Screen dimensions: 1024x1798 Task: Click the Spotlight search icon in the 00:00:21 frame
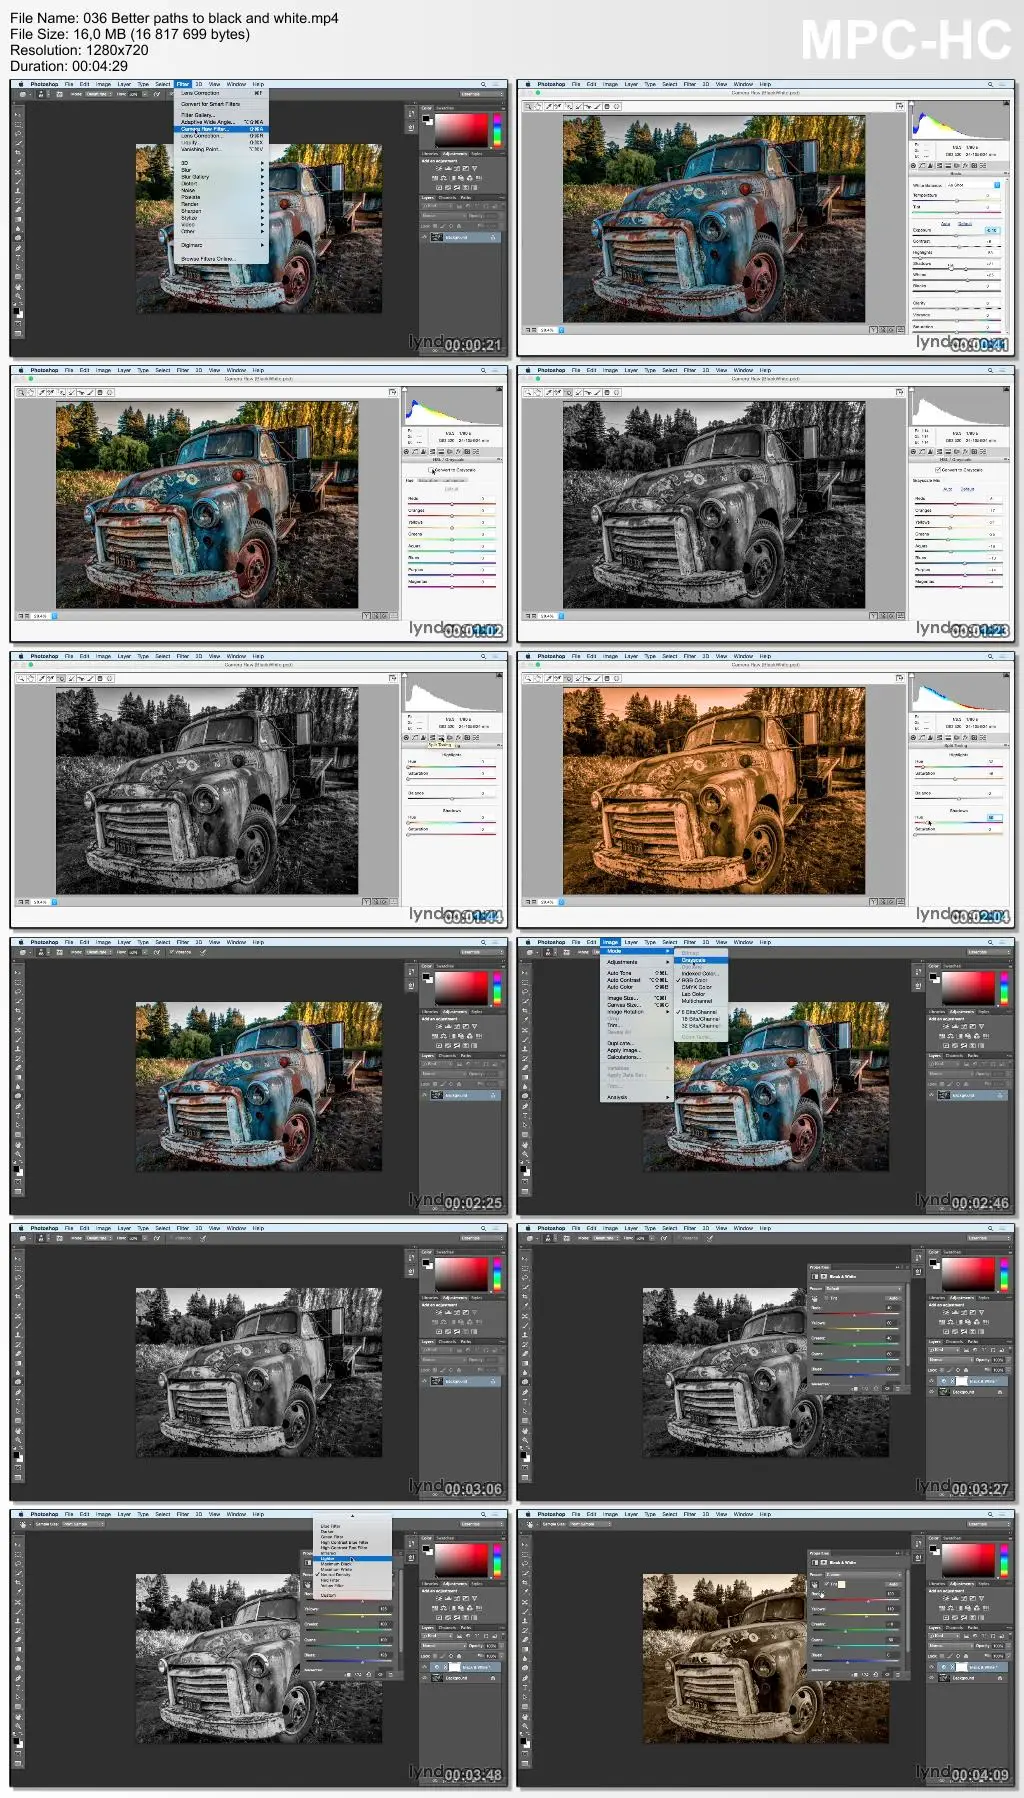[483, 84]
